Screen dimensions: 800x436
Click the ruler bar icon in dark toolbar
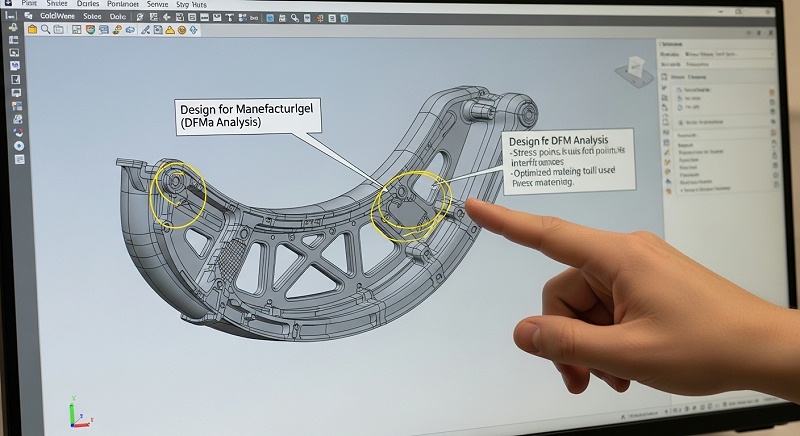pyautogui.click(x=204, y=17)
